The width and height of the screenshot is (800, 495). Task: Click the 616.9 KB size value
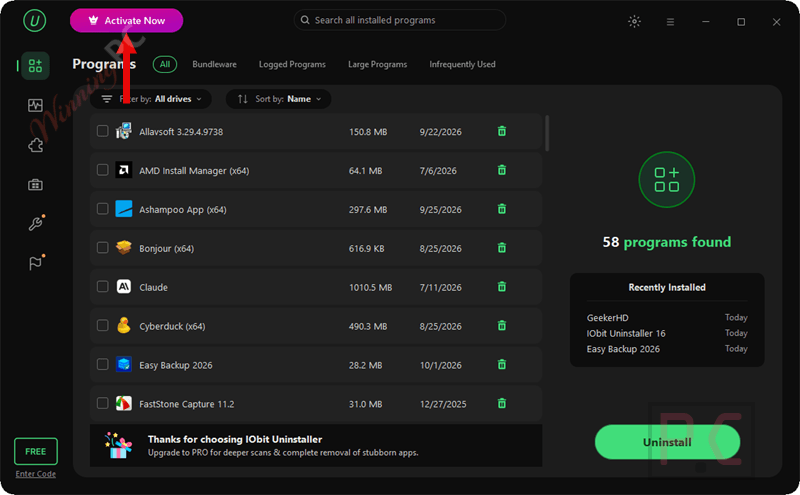pyautogui.click(x=366, y=249)
